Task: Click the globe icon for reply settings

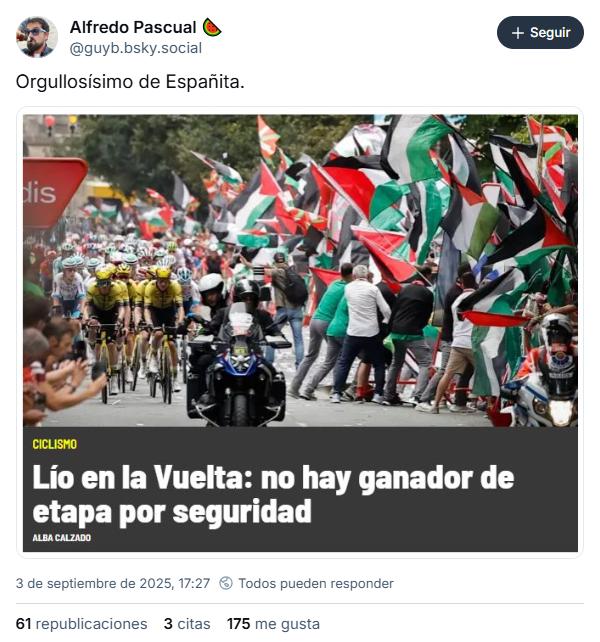Action: click(226, 583)
